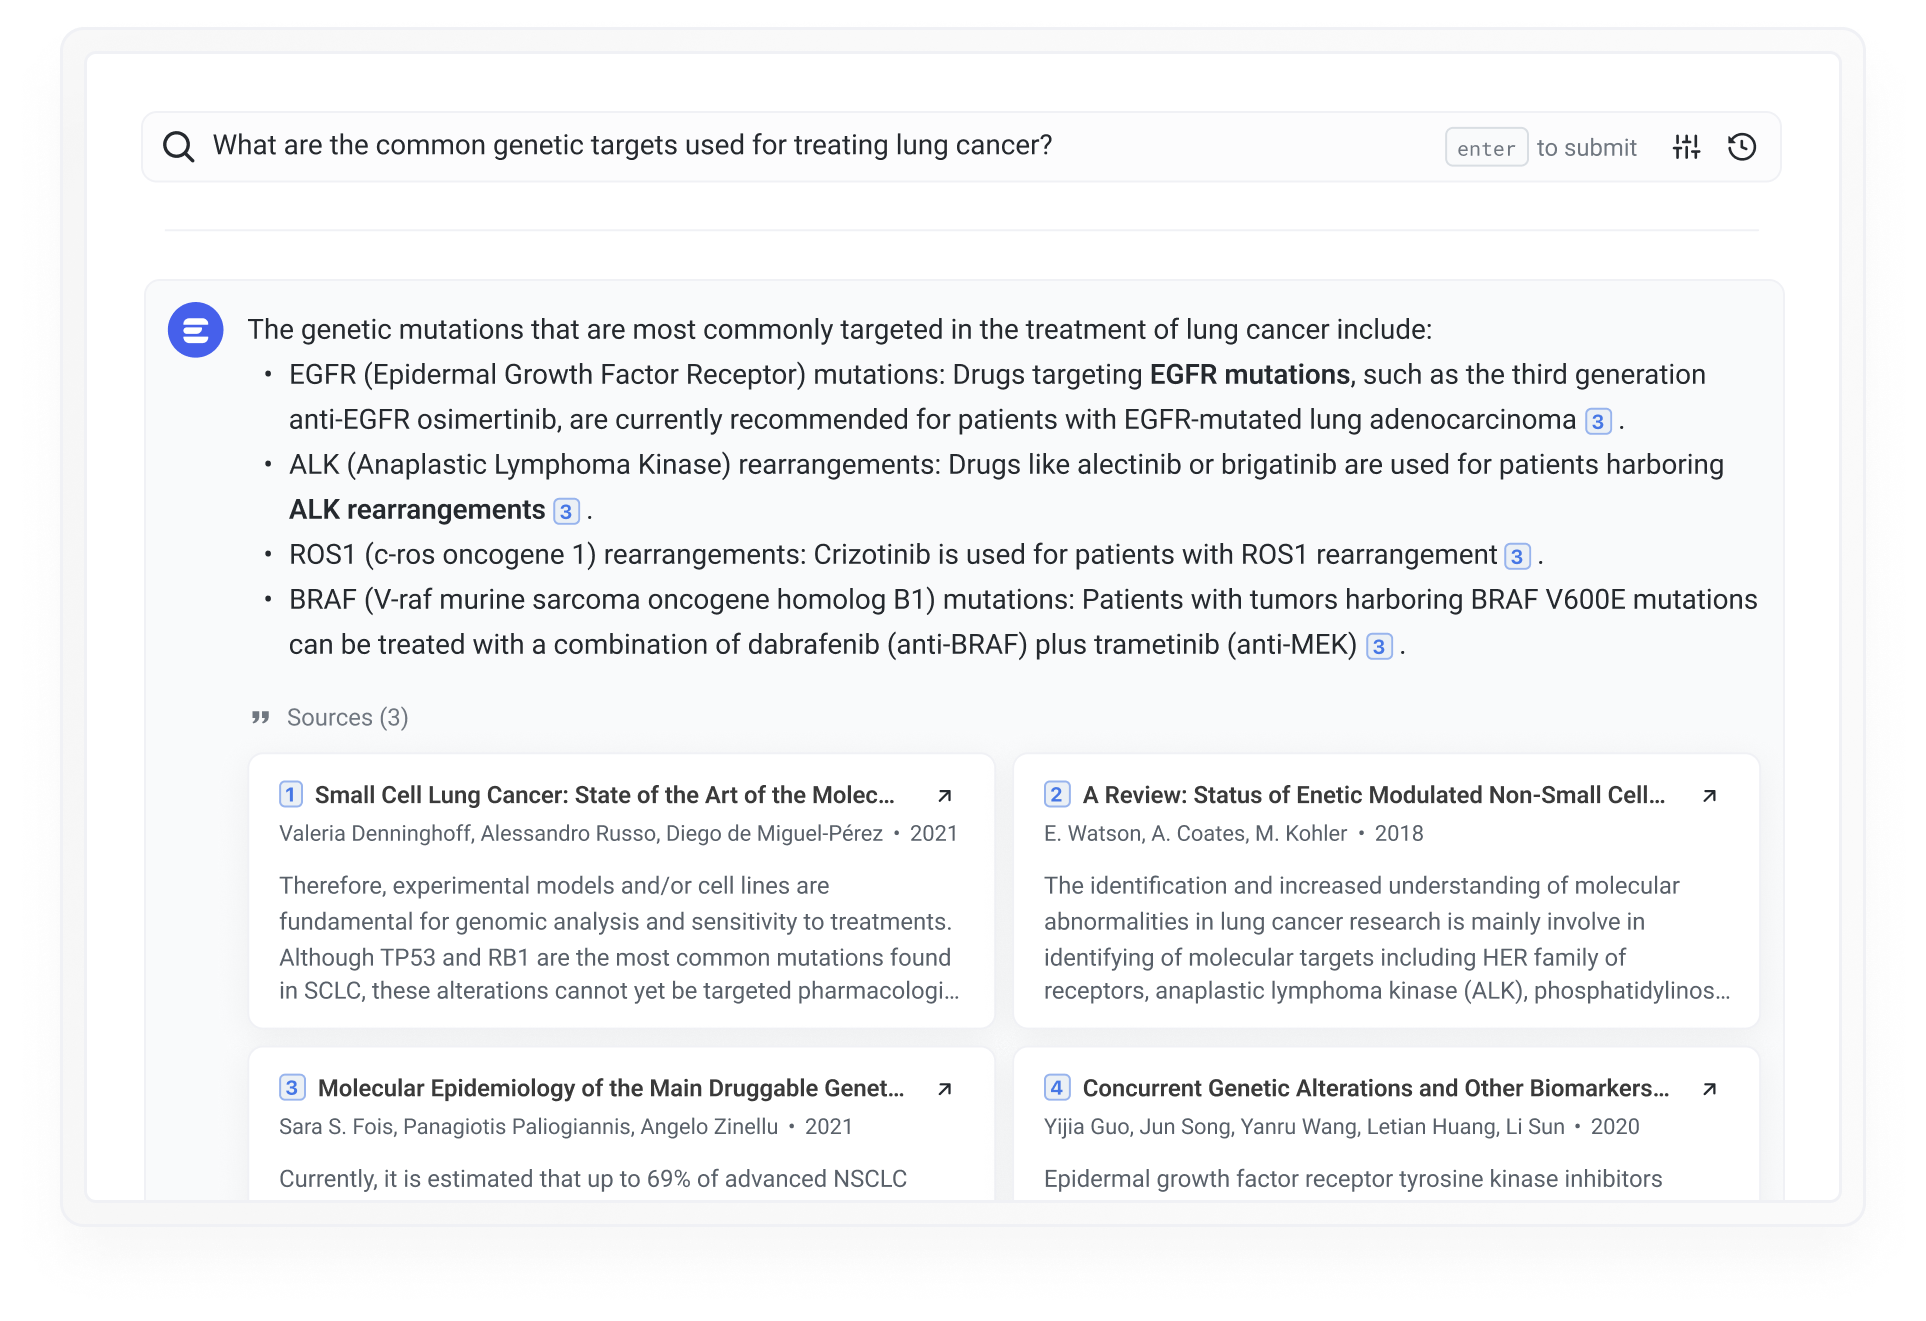Open external link for Molecular Epidemiology source
This screenshot has height=1321, width=1926.
tap(944, 1089)
